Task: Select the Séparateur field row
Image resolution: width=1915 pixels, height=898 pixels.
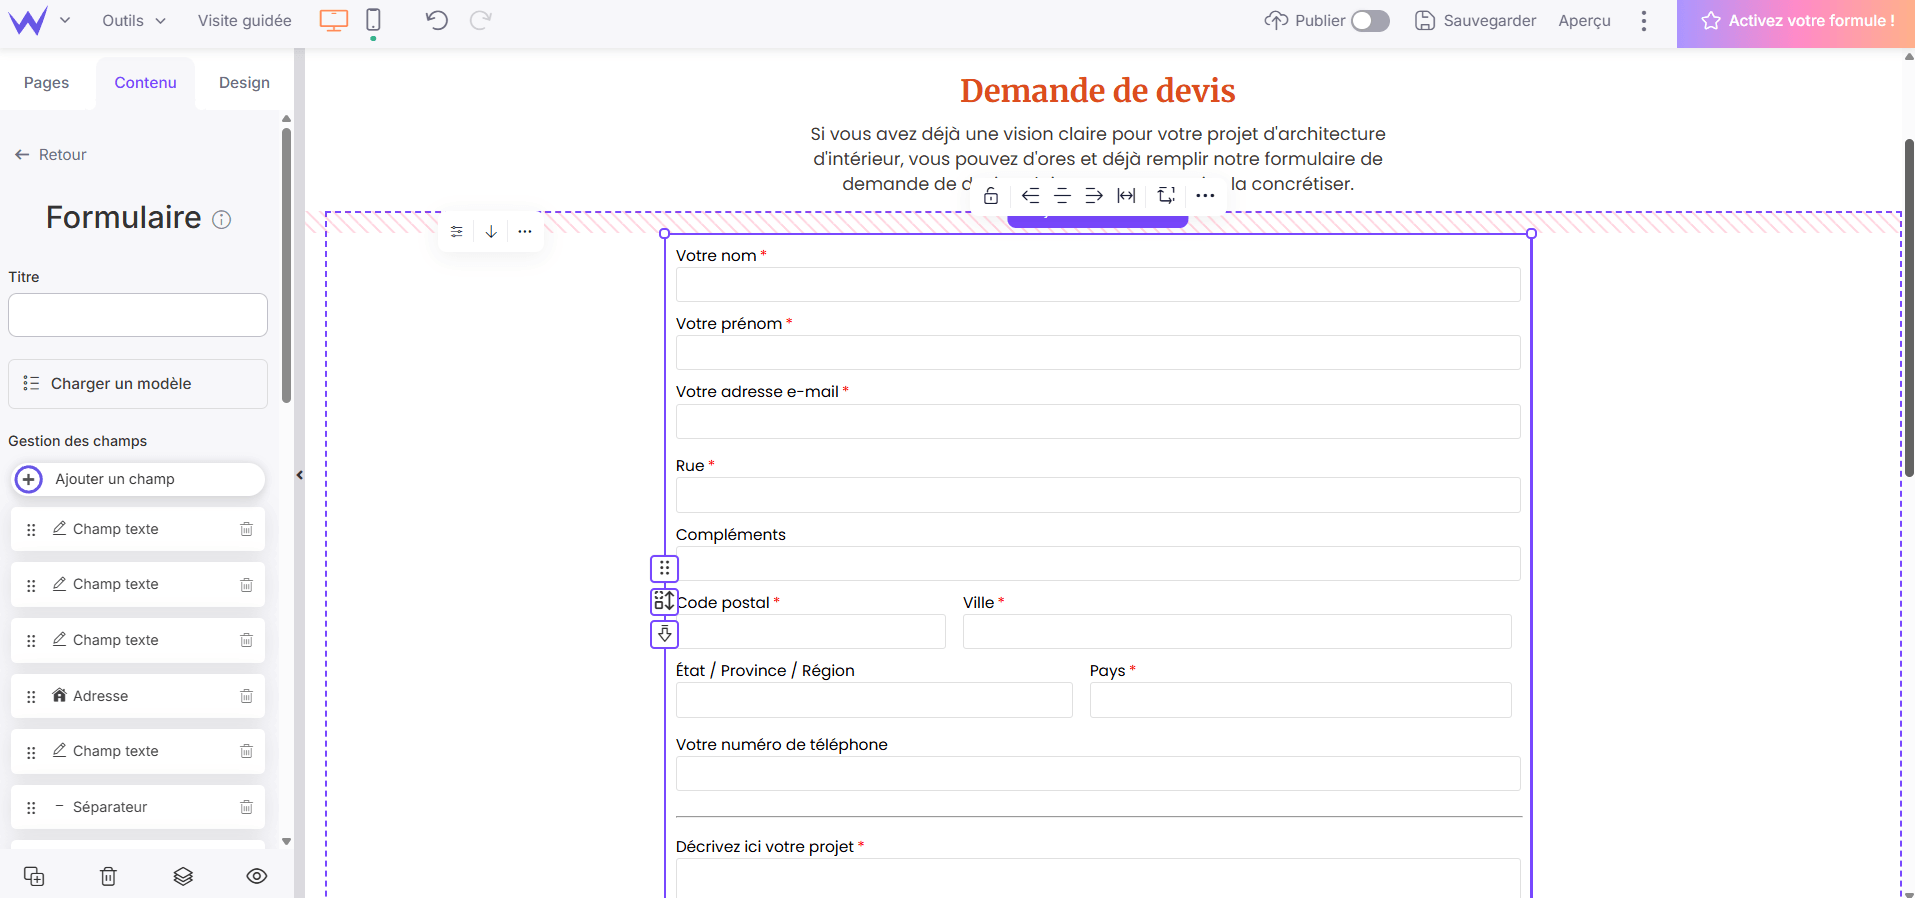Action: [x=138, y=807]
